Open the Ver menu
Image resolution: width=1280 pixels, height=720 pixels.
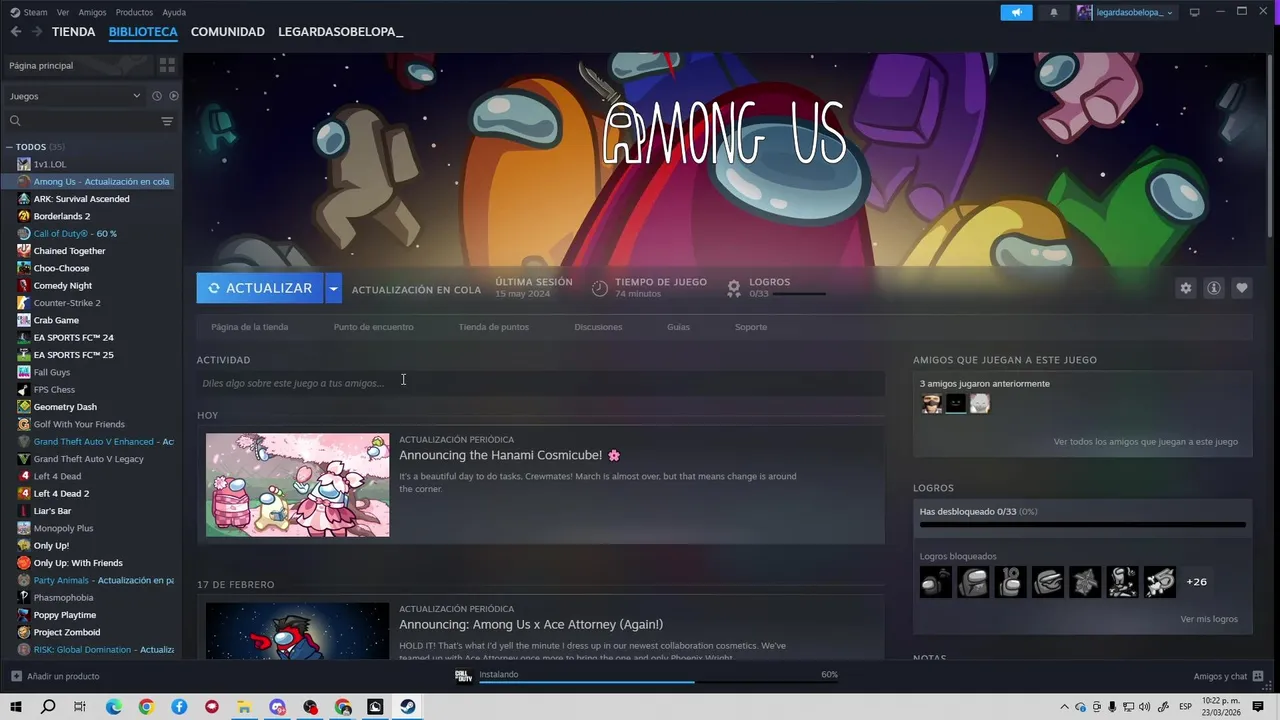point(63,12)
